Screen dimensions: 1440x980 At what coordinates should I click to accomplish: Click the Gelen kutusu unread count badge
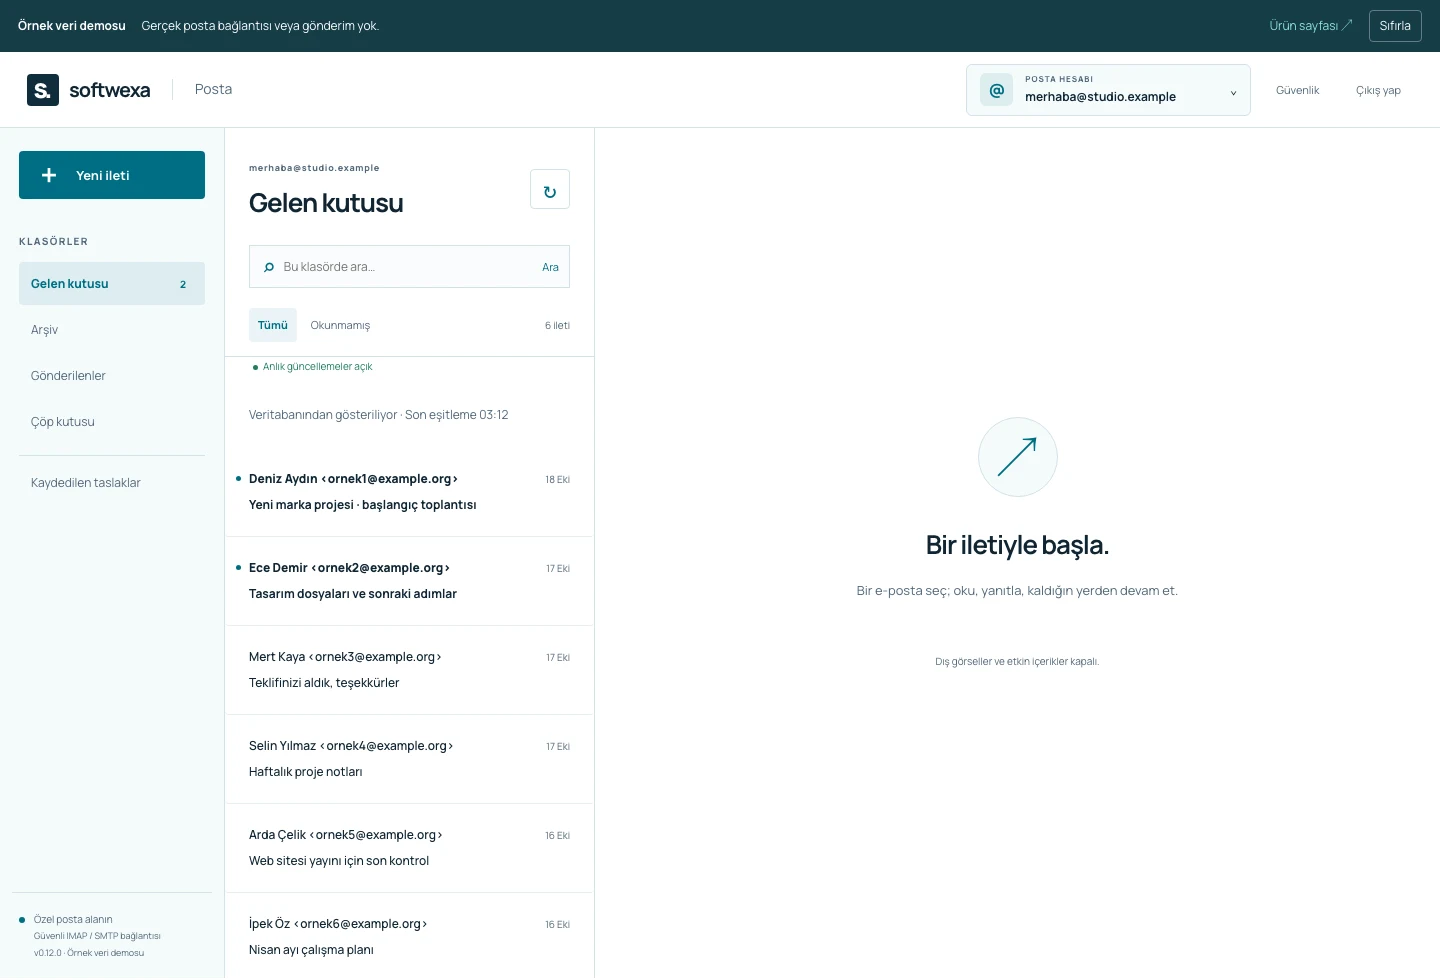[183, 285]
